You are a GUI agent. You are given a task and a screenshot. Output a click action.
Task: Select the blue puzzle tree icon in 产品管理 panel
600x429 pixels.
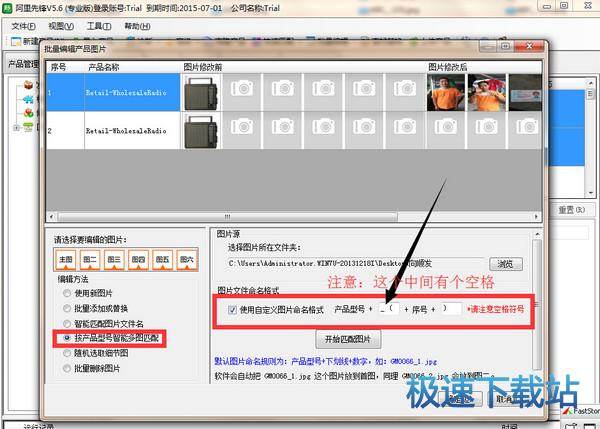[x=28, y=99]
